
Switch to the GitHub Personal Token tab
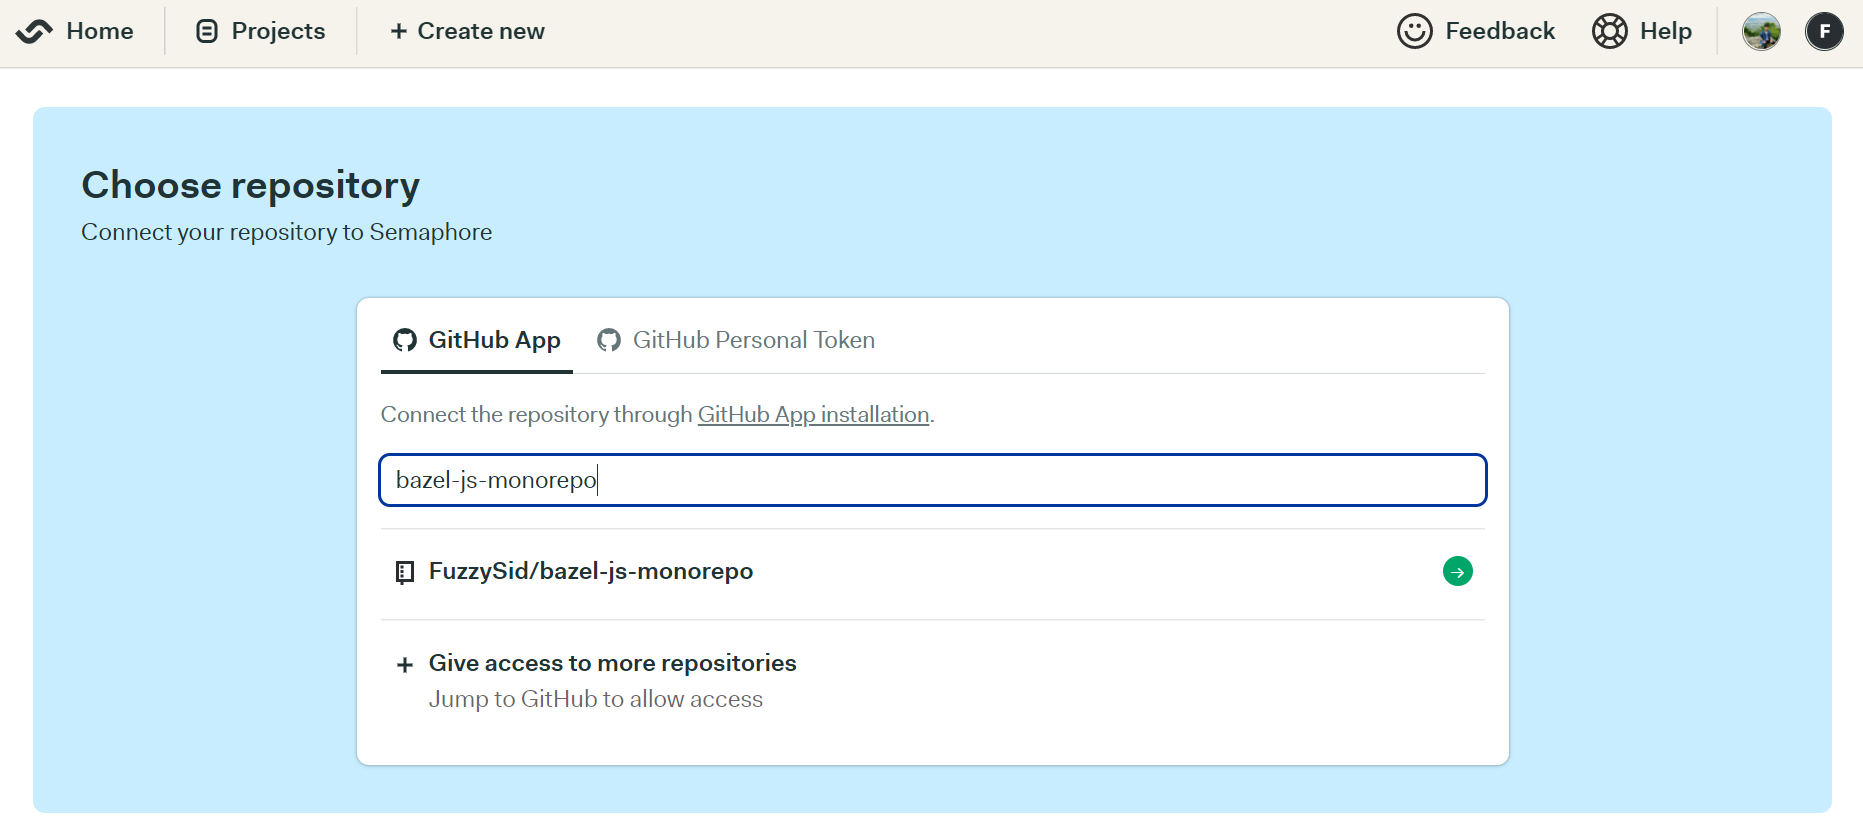(x=736, y=340)
